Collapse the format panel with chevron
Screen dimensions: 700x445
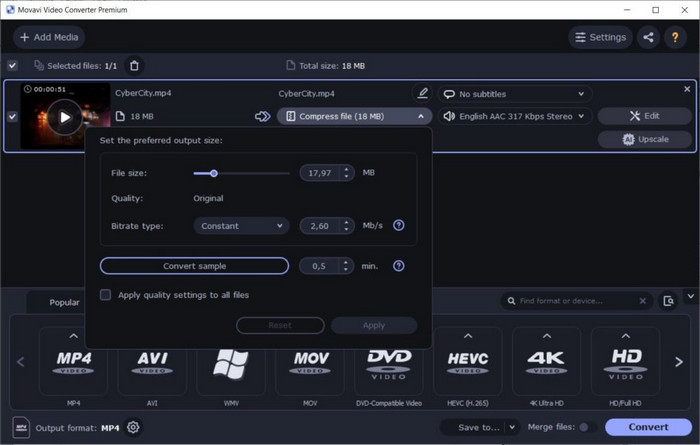691,296
